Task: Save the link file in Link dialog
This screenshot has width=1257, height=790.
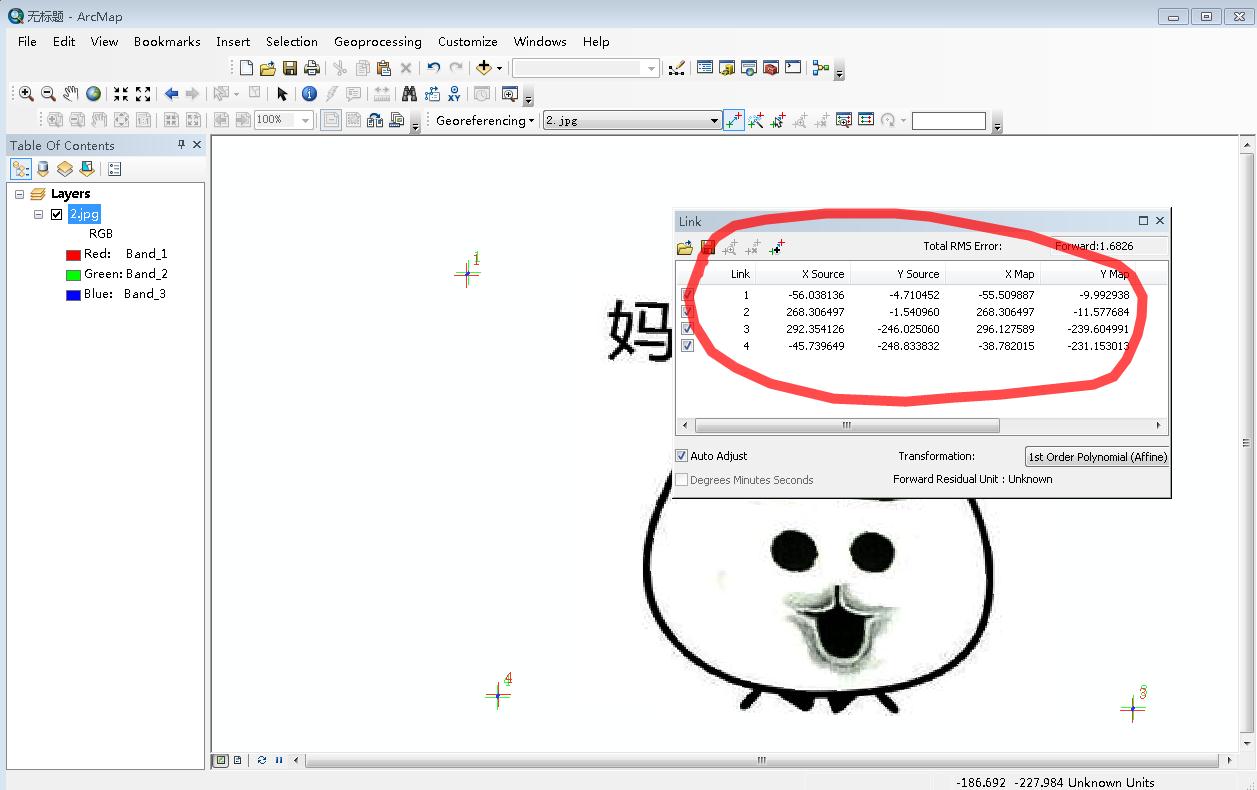Action: [x=707, y=247]
